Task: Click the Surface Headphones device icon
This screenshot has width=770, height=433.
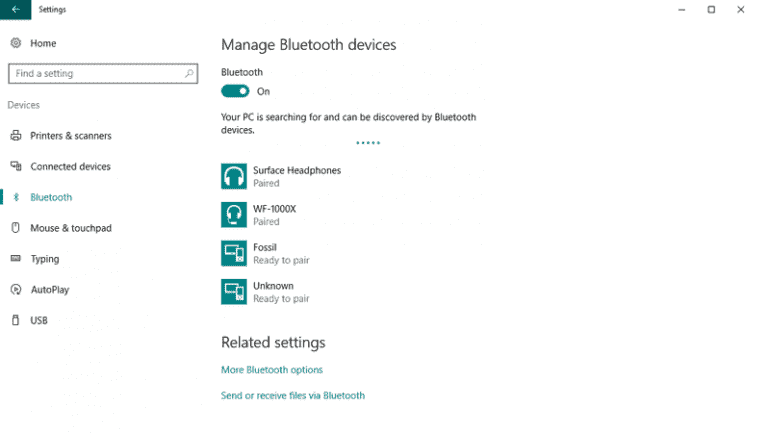Action: [x=234, y=176]
